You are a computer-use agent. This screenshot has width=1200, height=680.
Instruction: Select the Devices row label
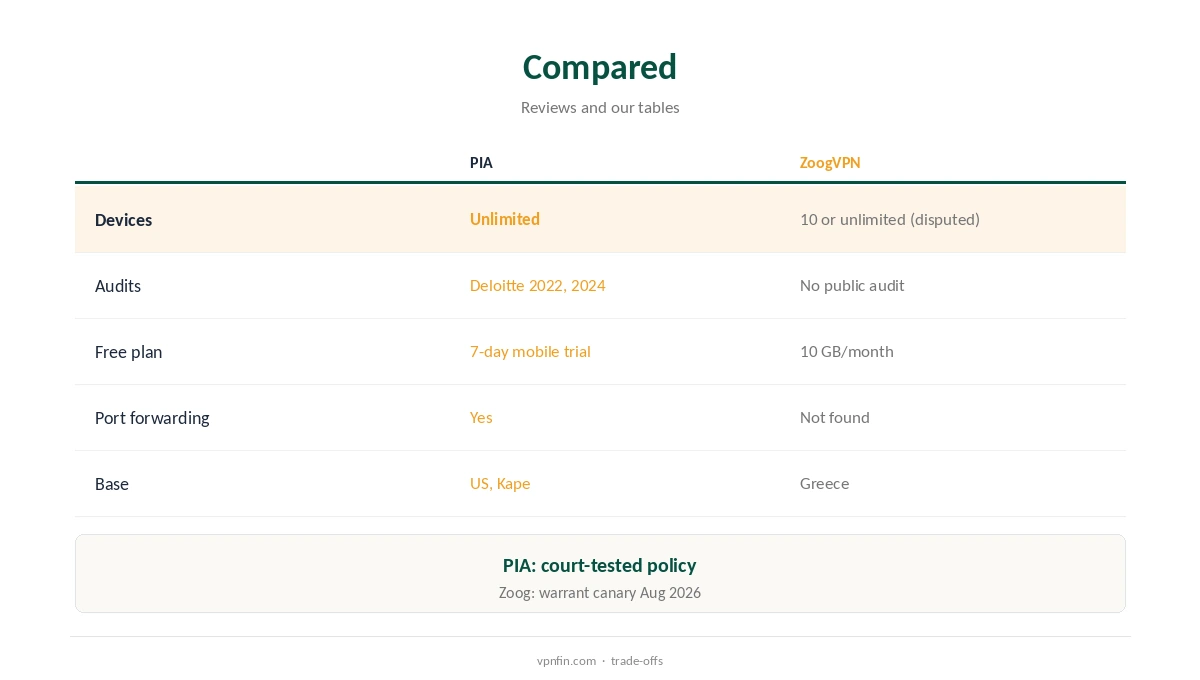click(x=123, y=220)
